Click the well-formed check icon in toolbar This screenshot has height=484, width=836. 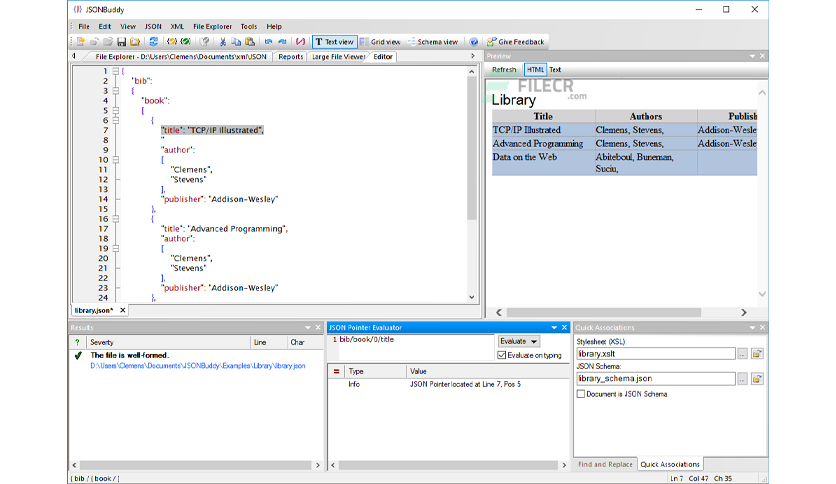tap(172, 42)
